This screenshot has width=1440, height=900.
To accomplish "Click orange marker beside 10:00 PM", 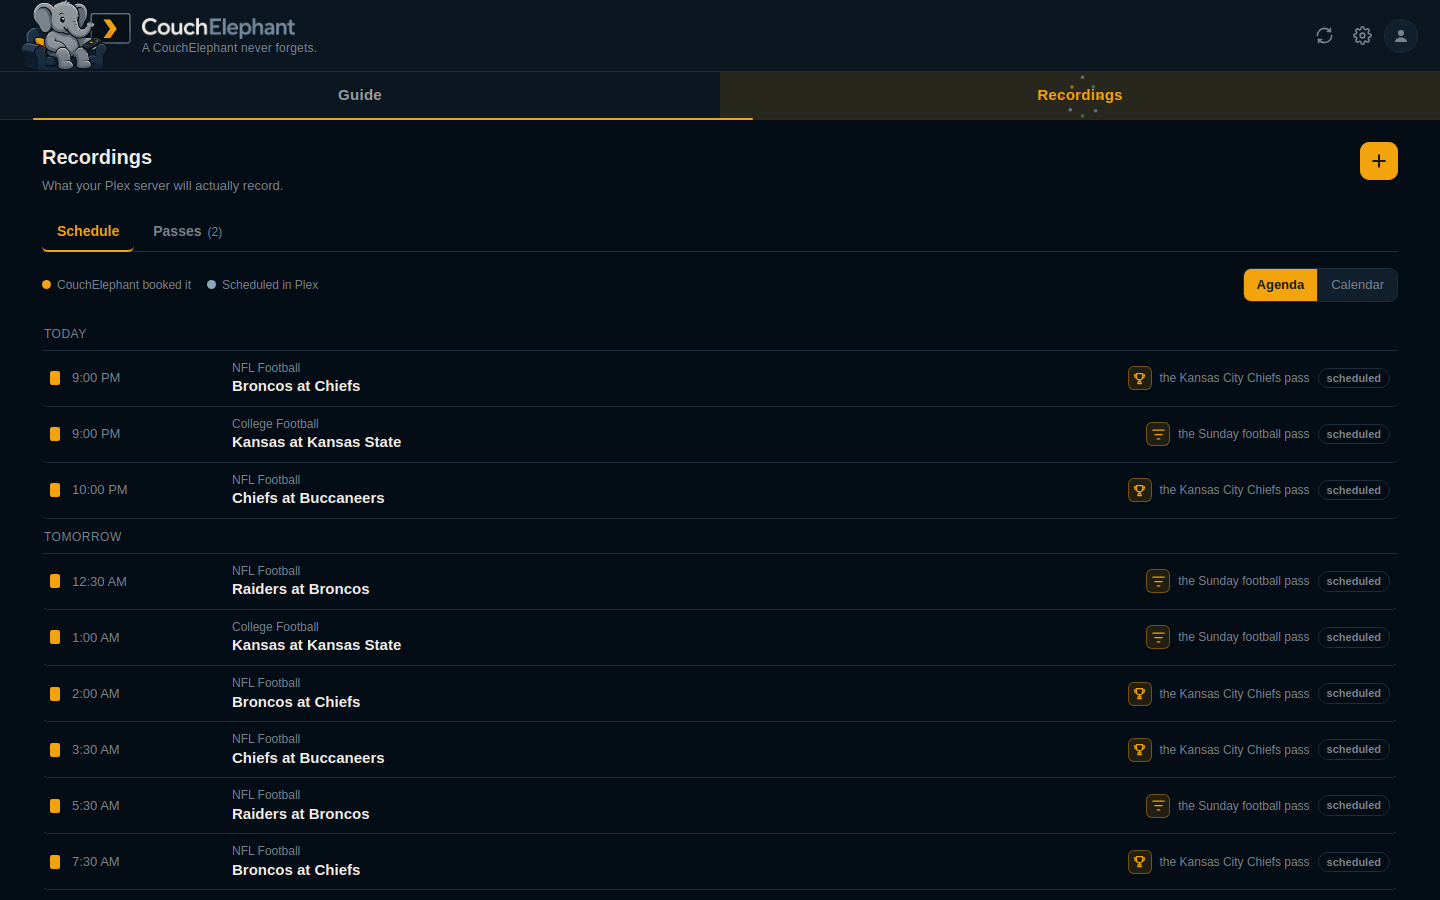I will coord(55,490).
